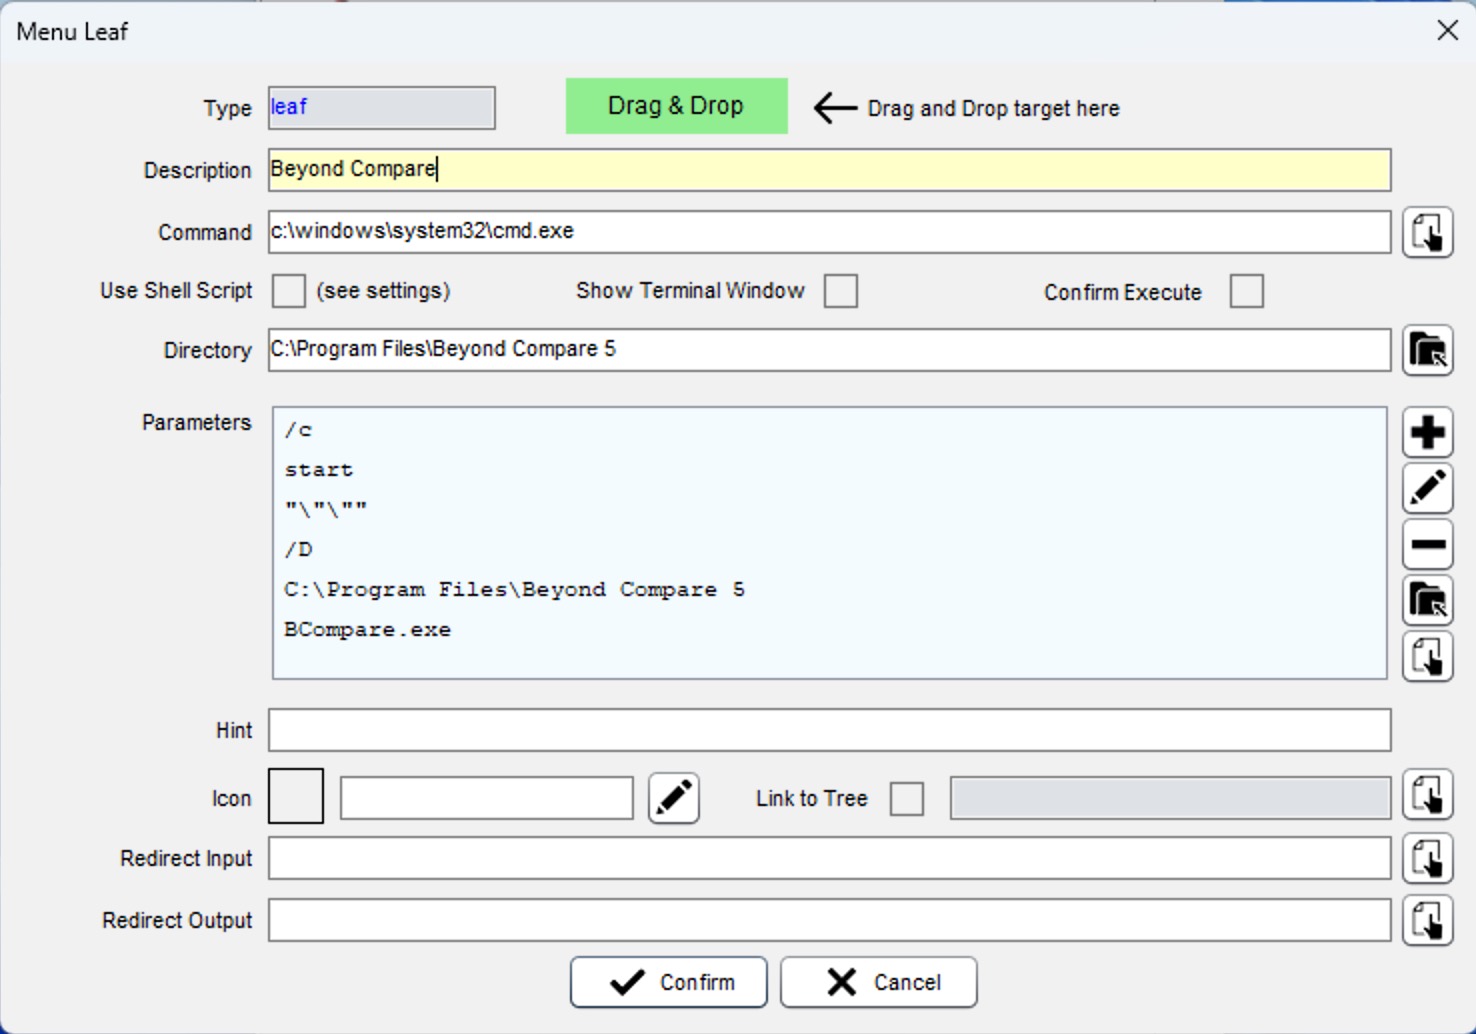Screen dimensions: 1476x1034
Task: Click file icon next to Redirect Input
Action: coord(1427,859)
